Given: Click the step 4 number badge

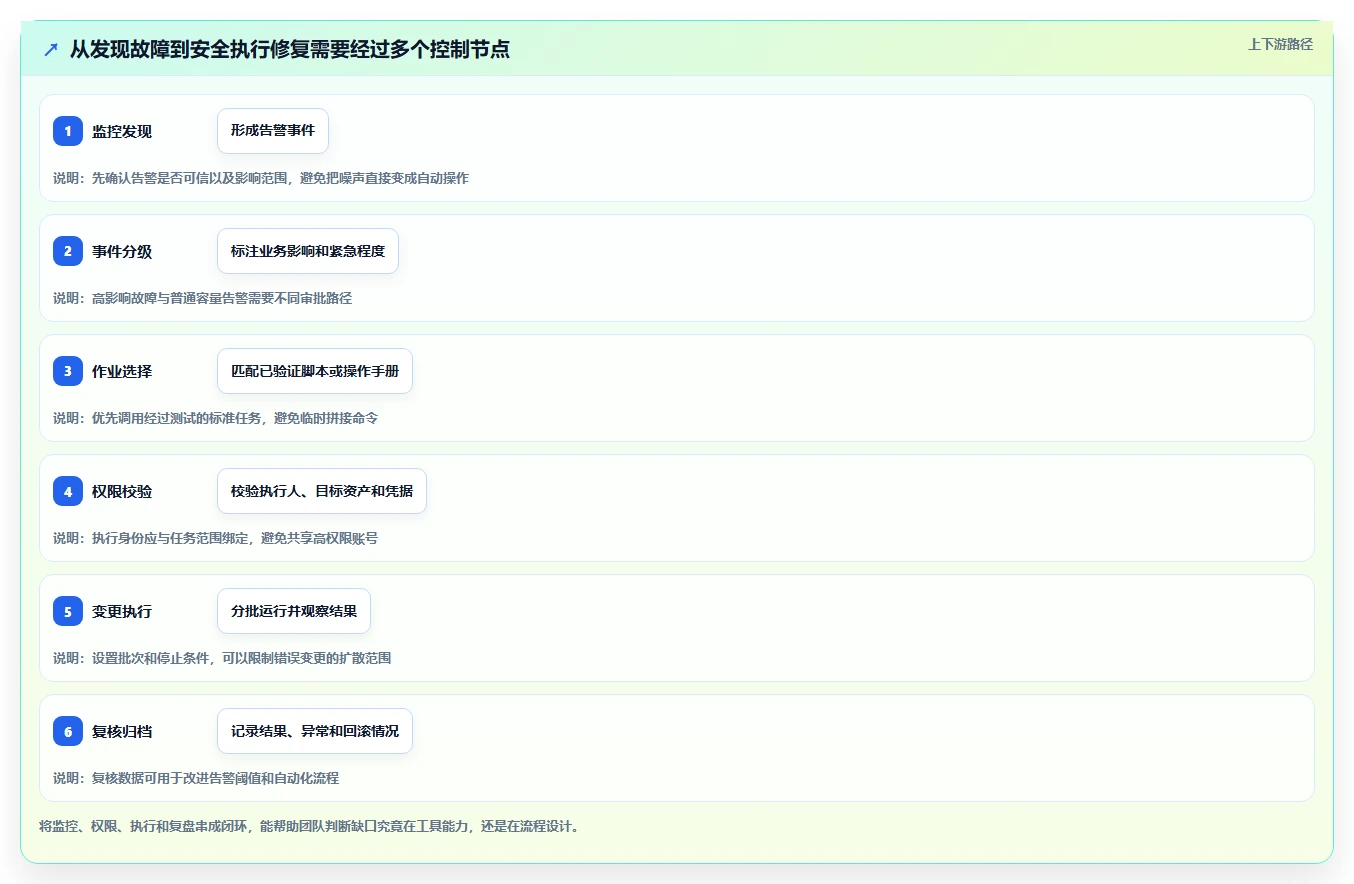Looking at the screenshot, I should coord(68,491).
